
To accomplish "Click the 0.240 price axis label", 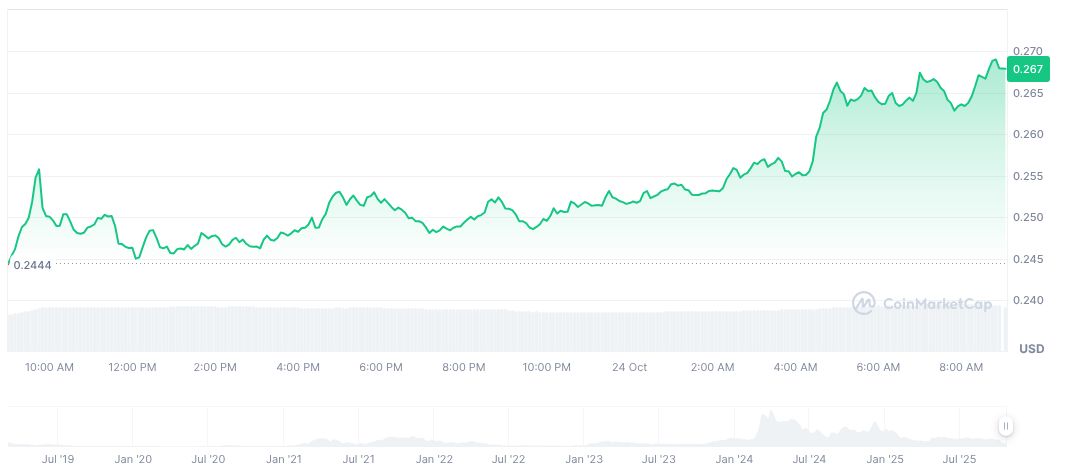I will coord(1028,300).
